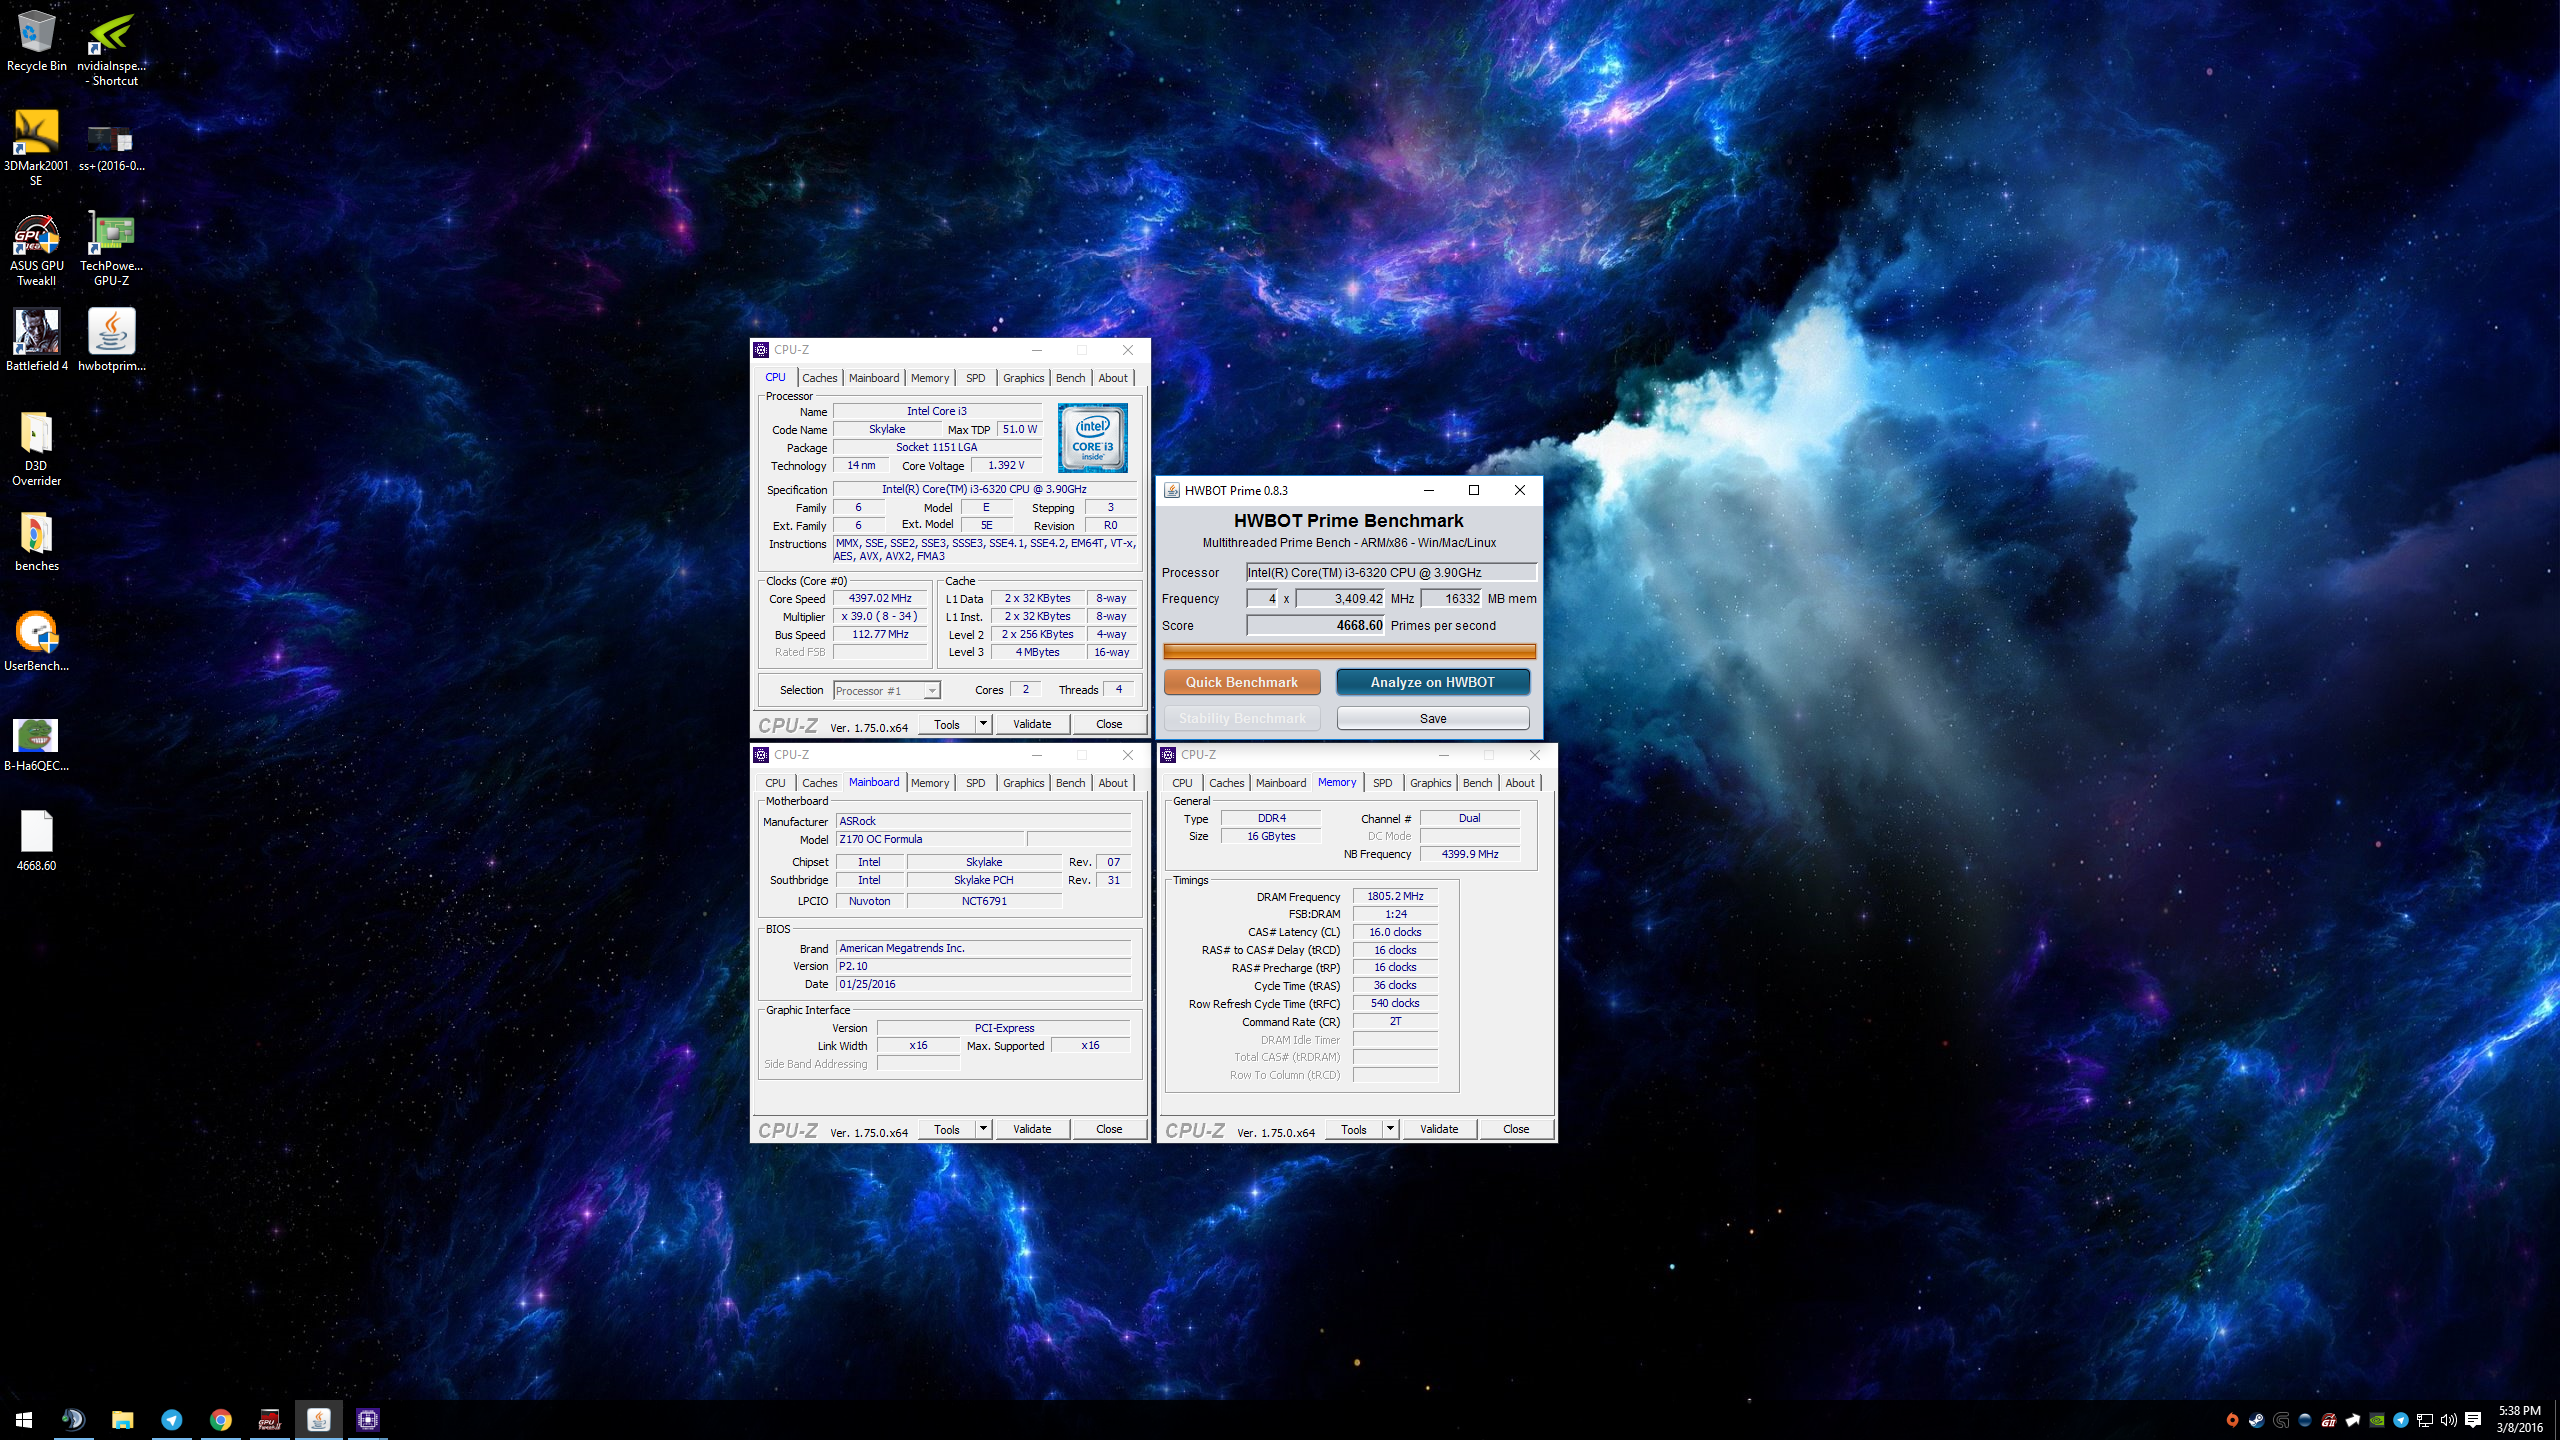Click Validate in the Memory CPU-Z window

click(x=1439, y=1129)
